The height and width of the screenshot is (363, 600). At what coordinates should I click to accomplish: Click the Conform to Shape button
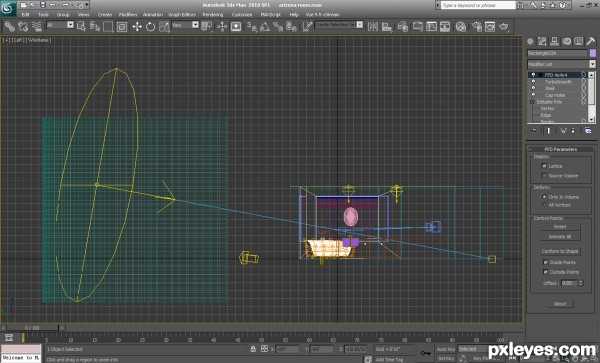pos(560,251)
